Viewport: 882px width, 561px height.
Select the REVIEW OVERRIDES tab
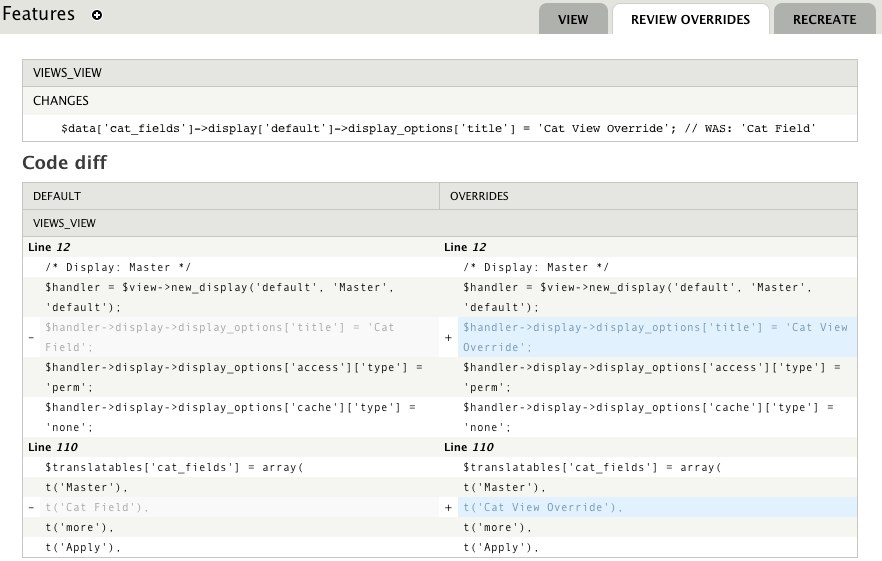(x=690, y=19)
